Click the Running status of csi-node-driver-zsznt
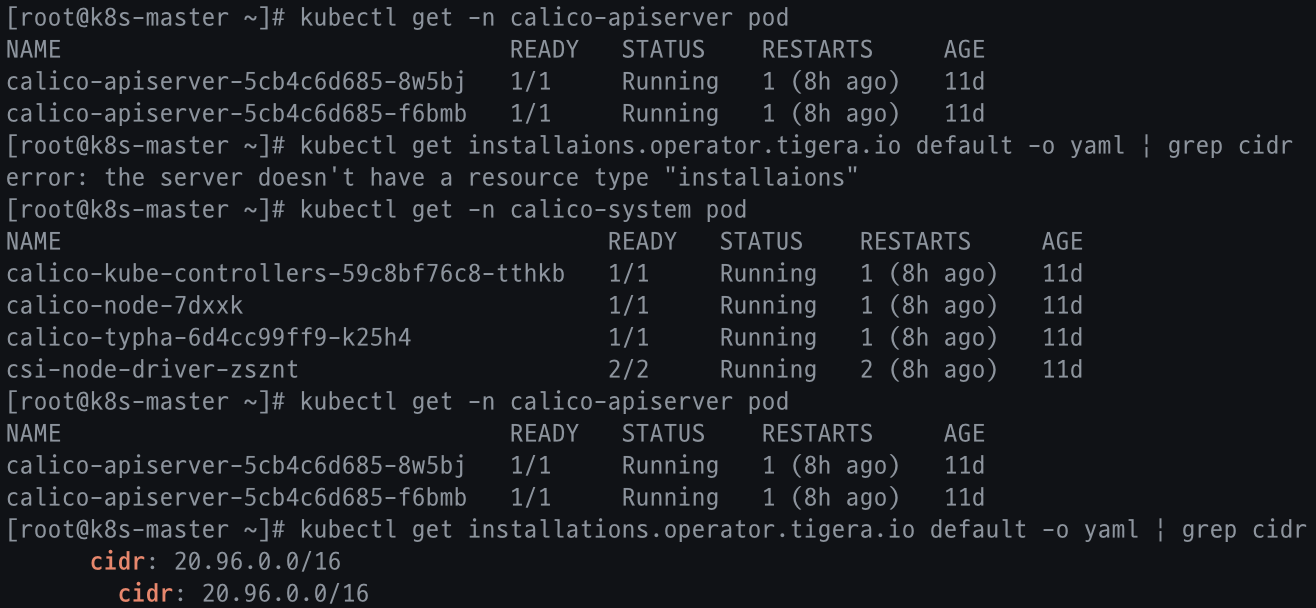This screenshot has height=608, width=1316. [x=768, y=370]
